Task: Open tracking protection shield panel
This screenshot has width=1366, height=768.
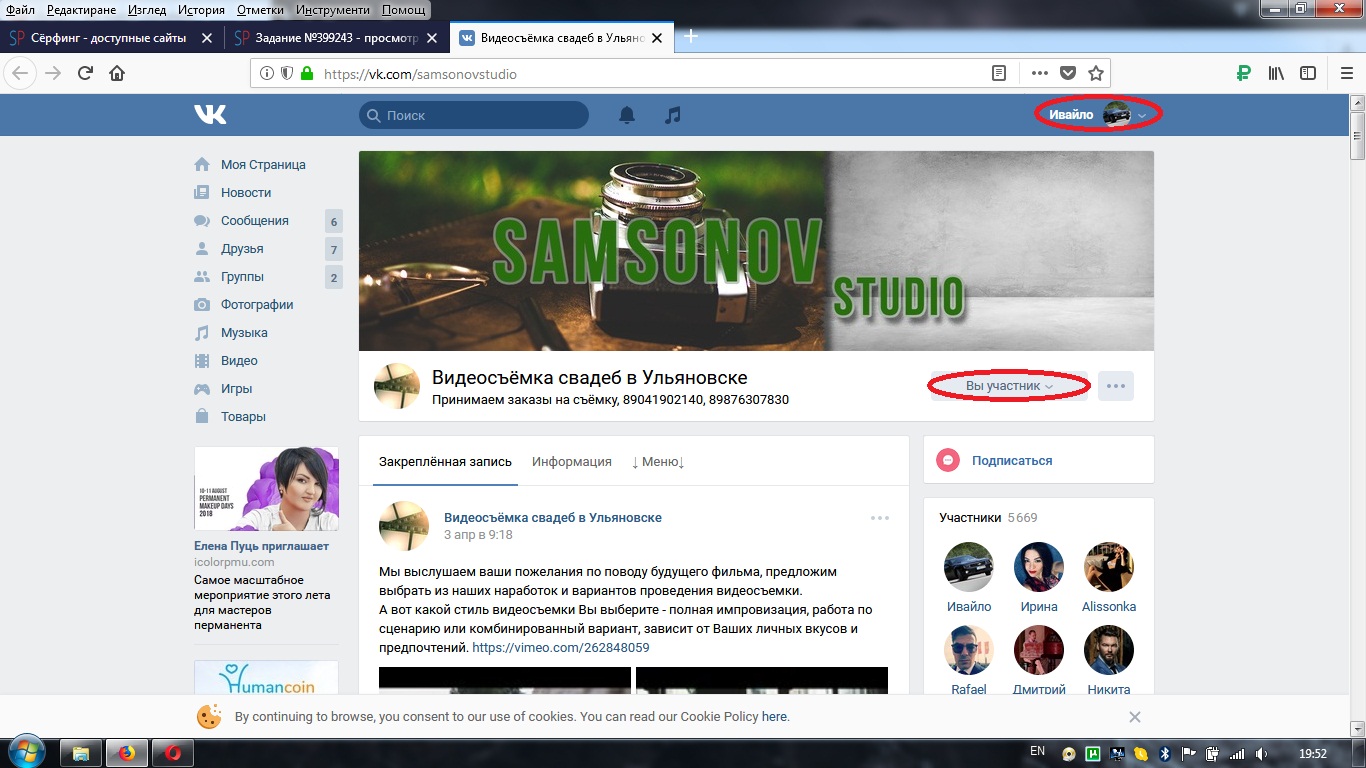Action: 286,73
